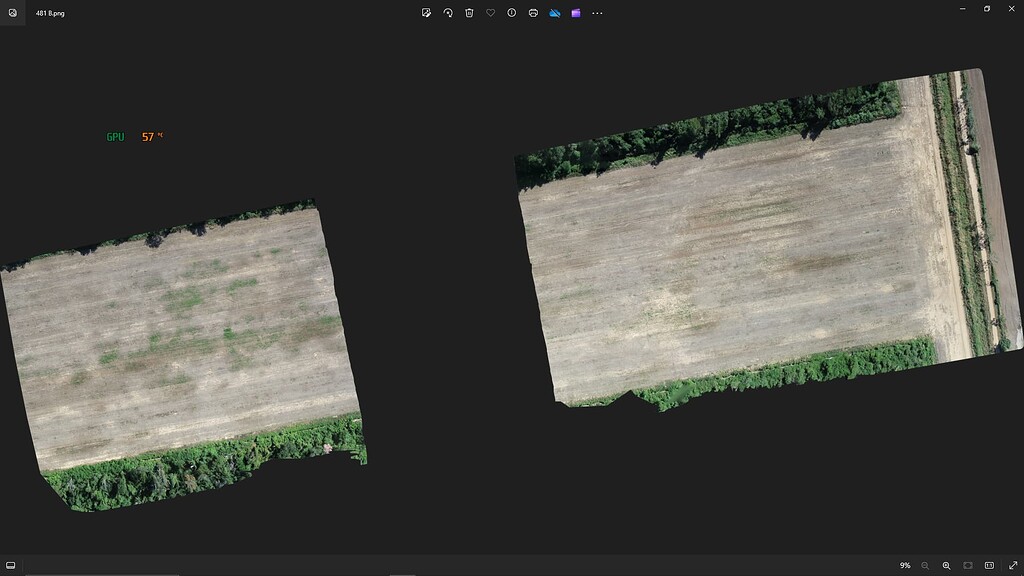Switch to the Photos gallery view

pos(14,14)
